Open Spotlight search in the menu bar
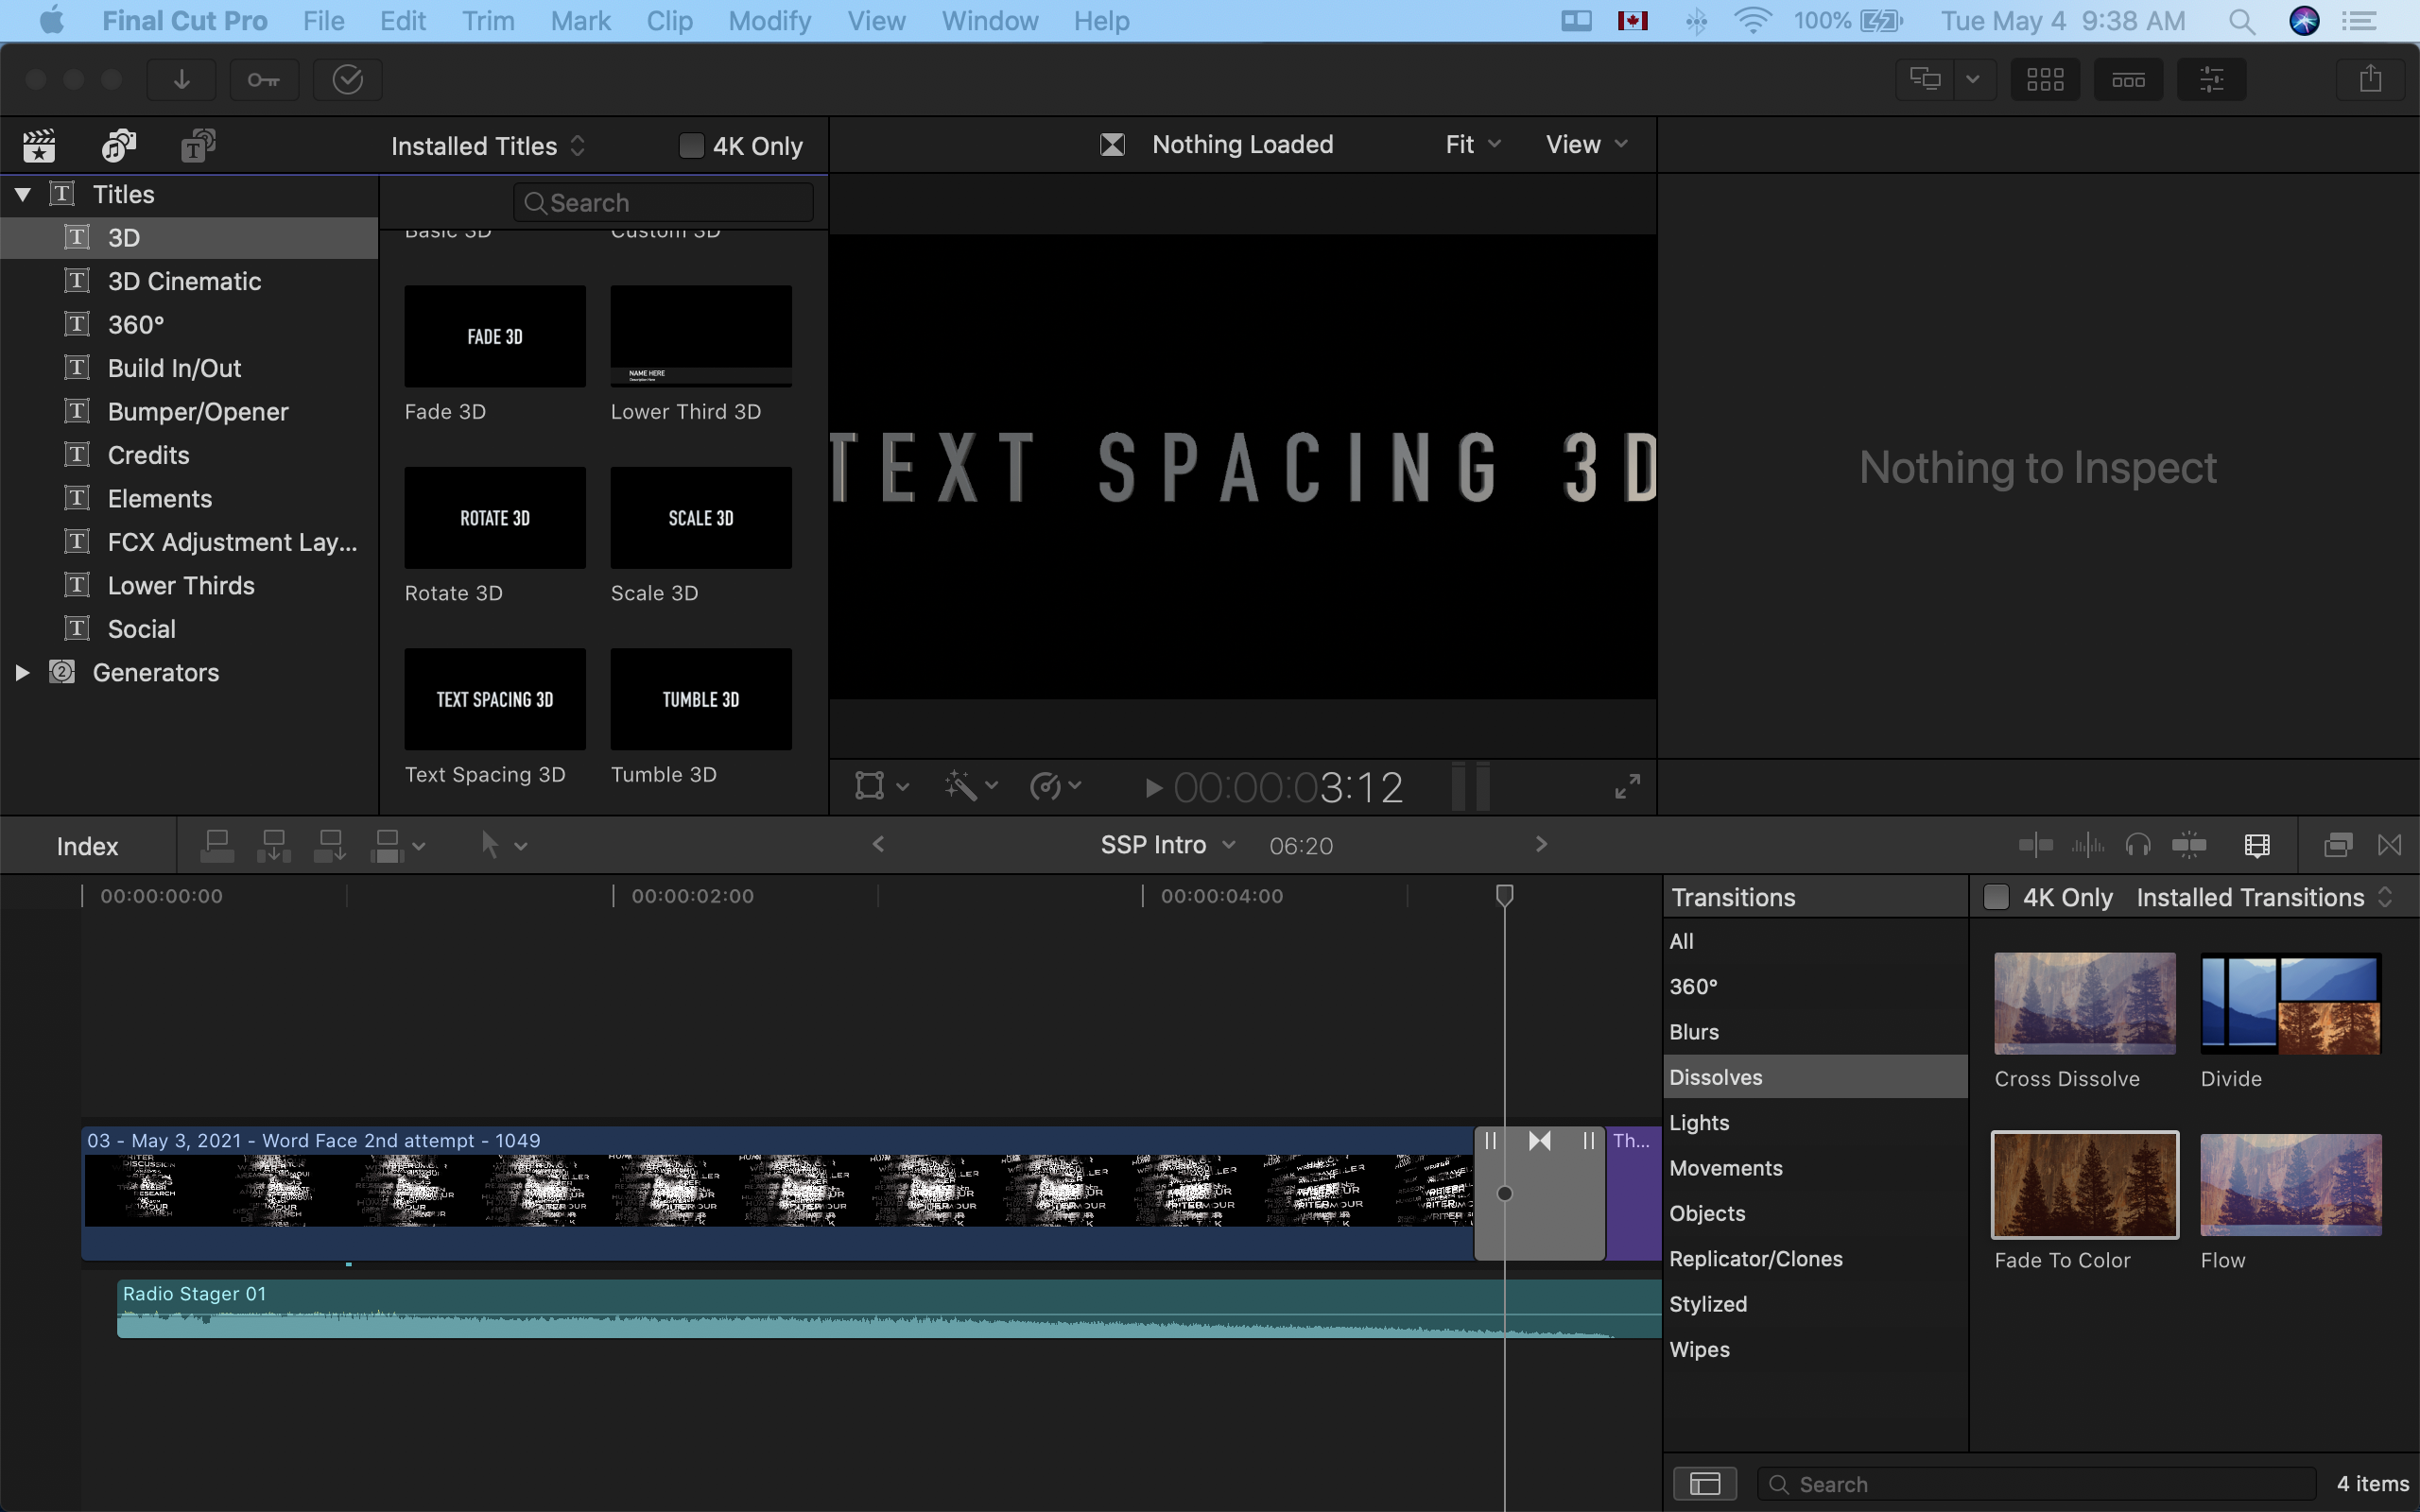The image size is (2420, 1512). click(x=2241, y=21)
